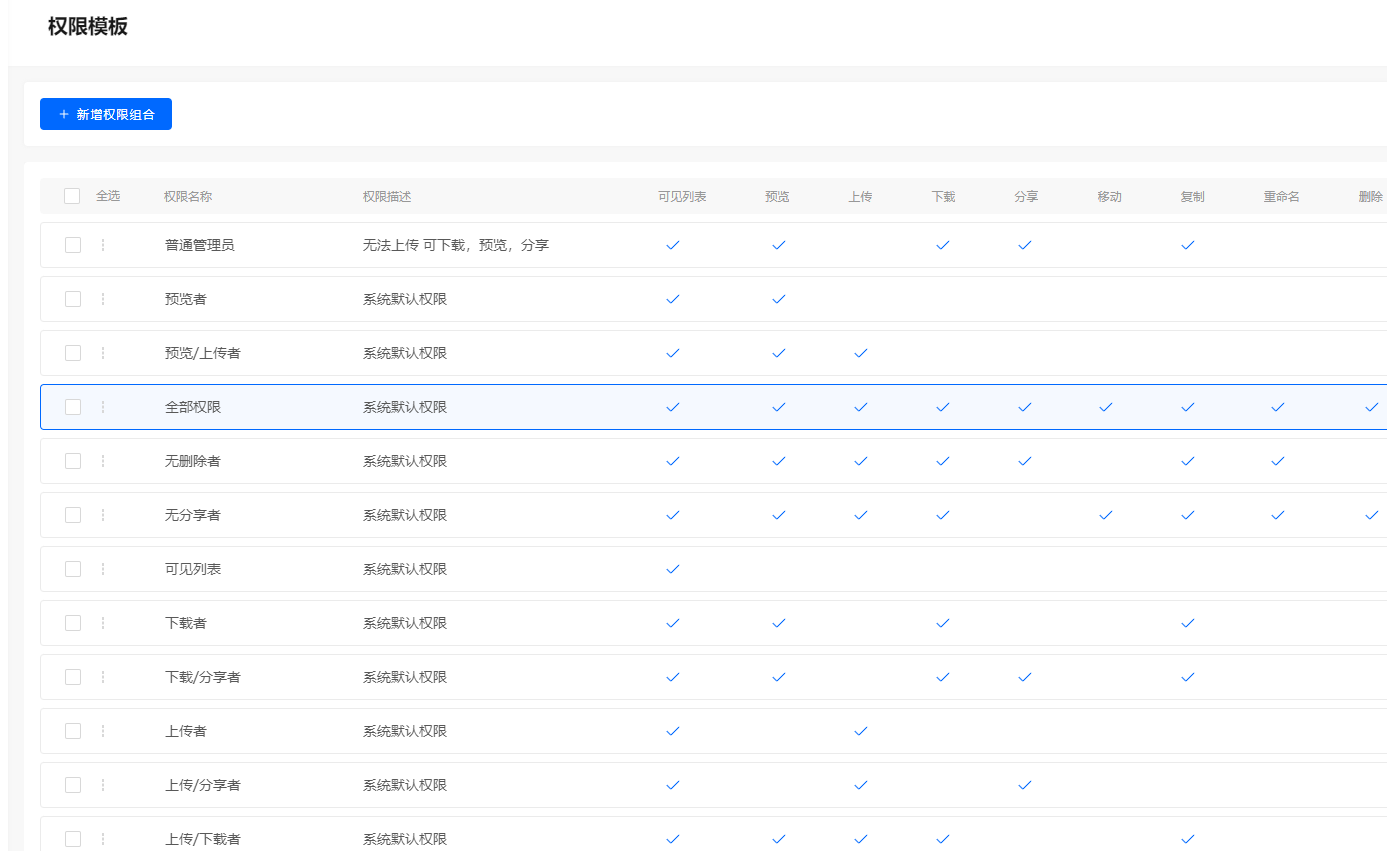Viewport: 1387px width, 851px height.
Task: Open the more-options dots for 无分享者
Action: coord(103,515)
